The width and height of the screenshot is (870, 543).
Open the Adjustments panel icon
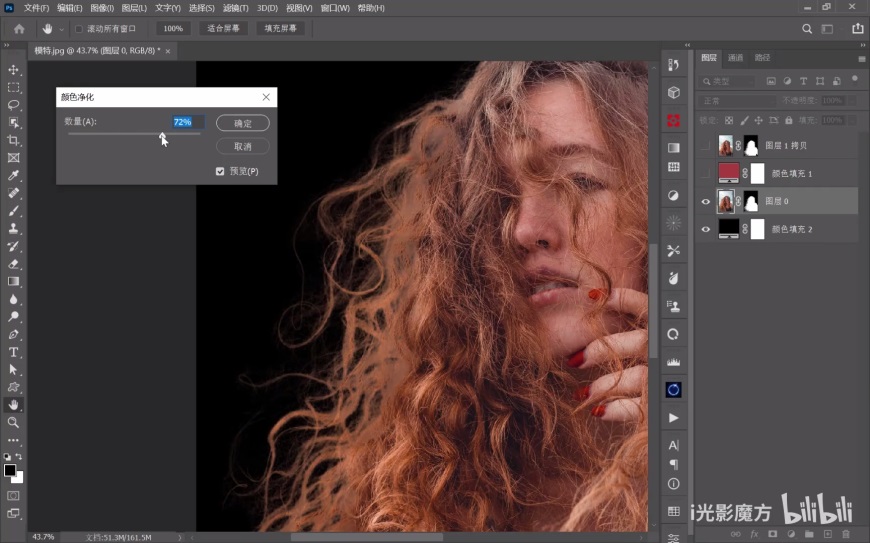[674, 195]
